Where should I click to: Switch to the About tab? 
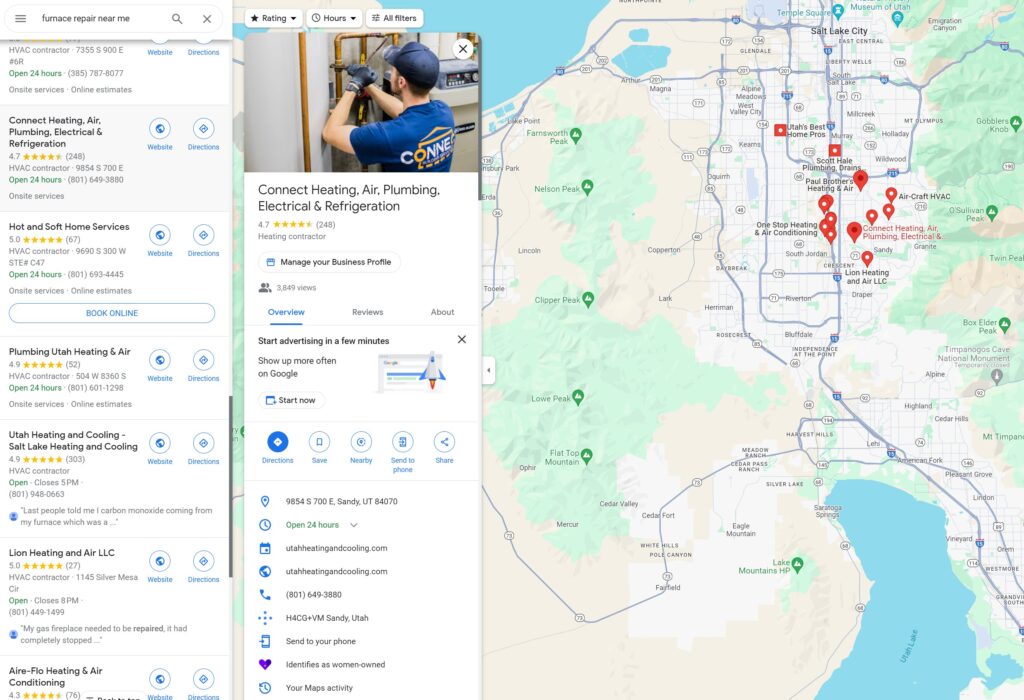click(x=442, y=312)
